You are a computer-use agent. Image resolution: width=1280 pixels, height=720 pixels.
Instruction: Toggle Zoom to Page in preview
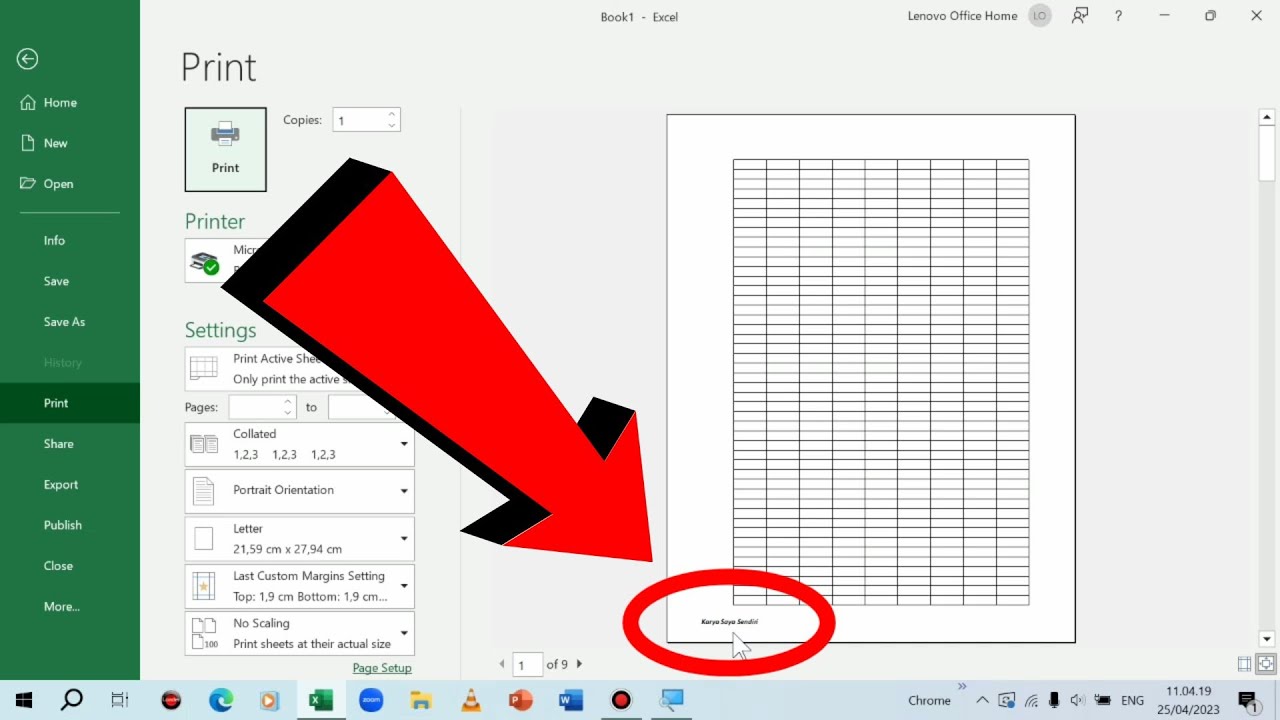point(1266,664)
